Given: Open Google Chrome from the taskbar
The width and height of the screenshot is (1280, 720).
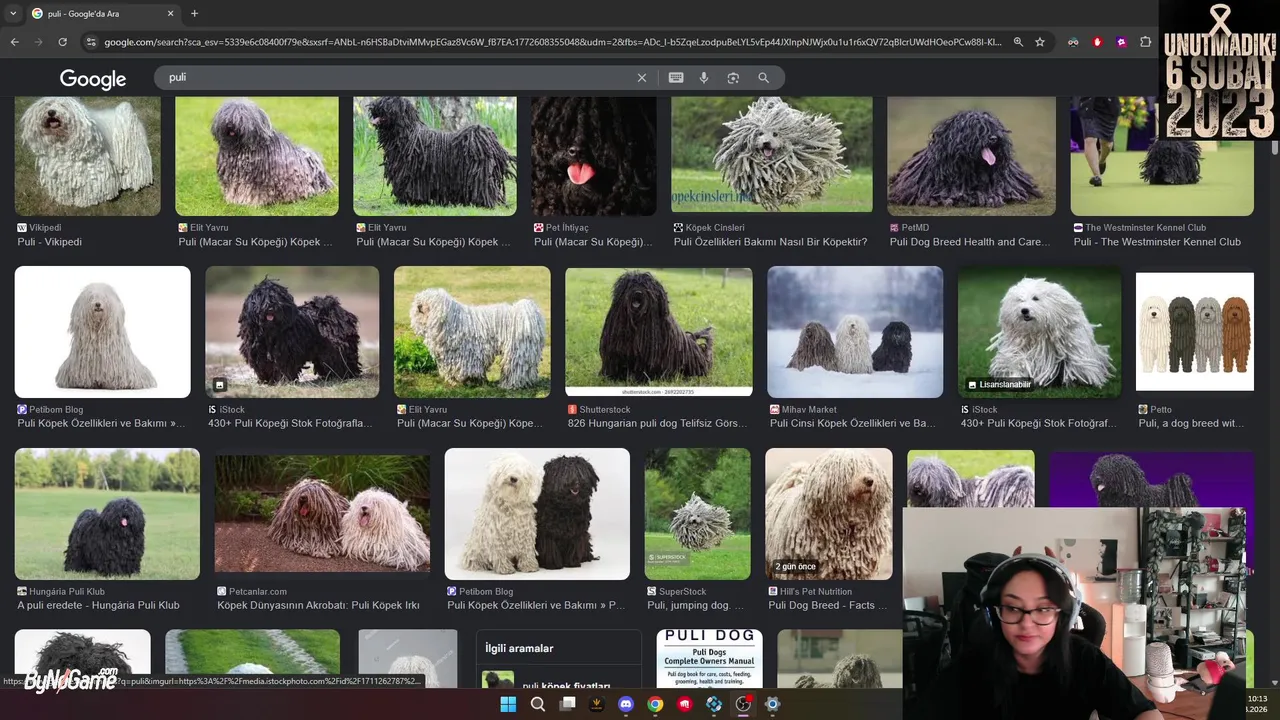Looking at the screenshot, I should pos(655,704).
